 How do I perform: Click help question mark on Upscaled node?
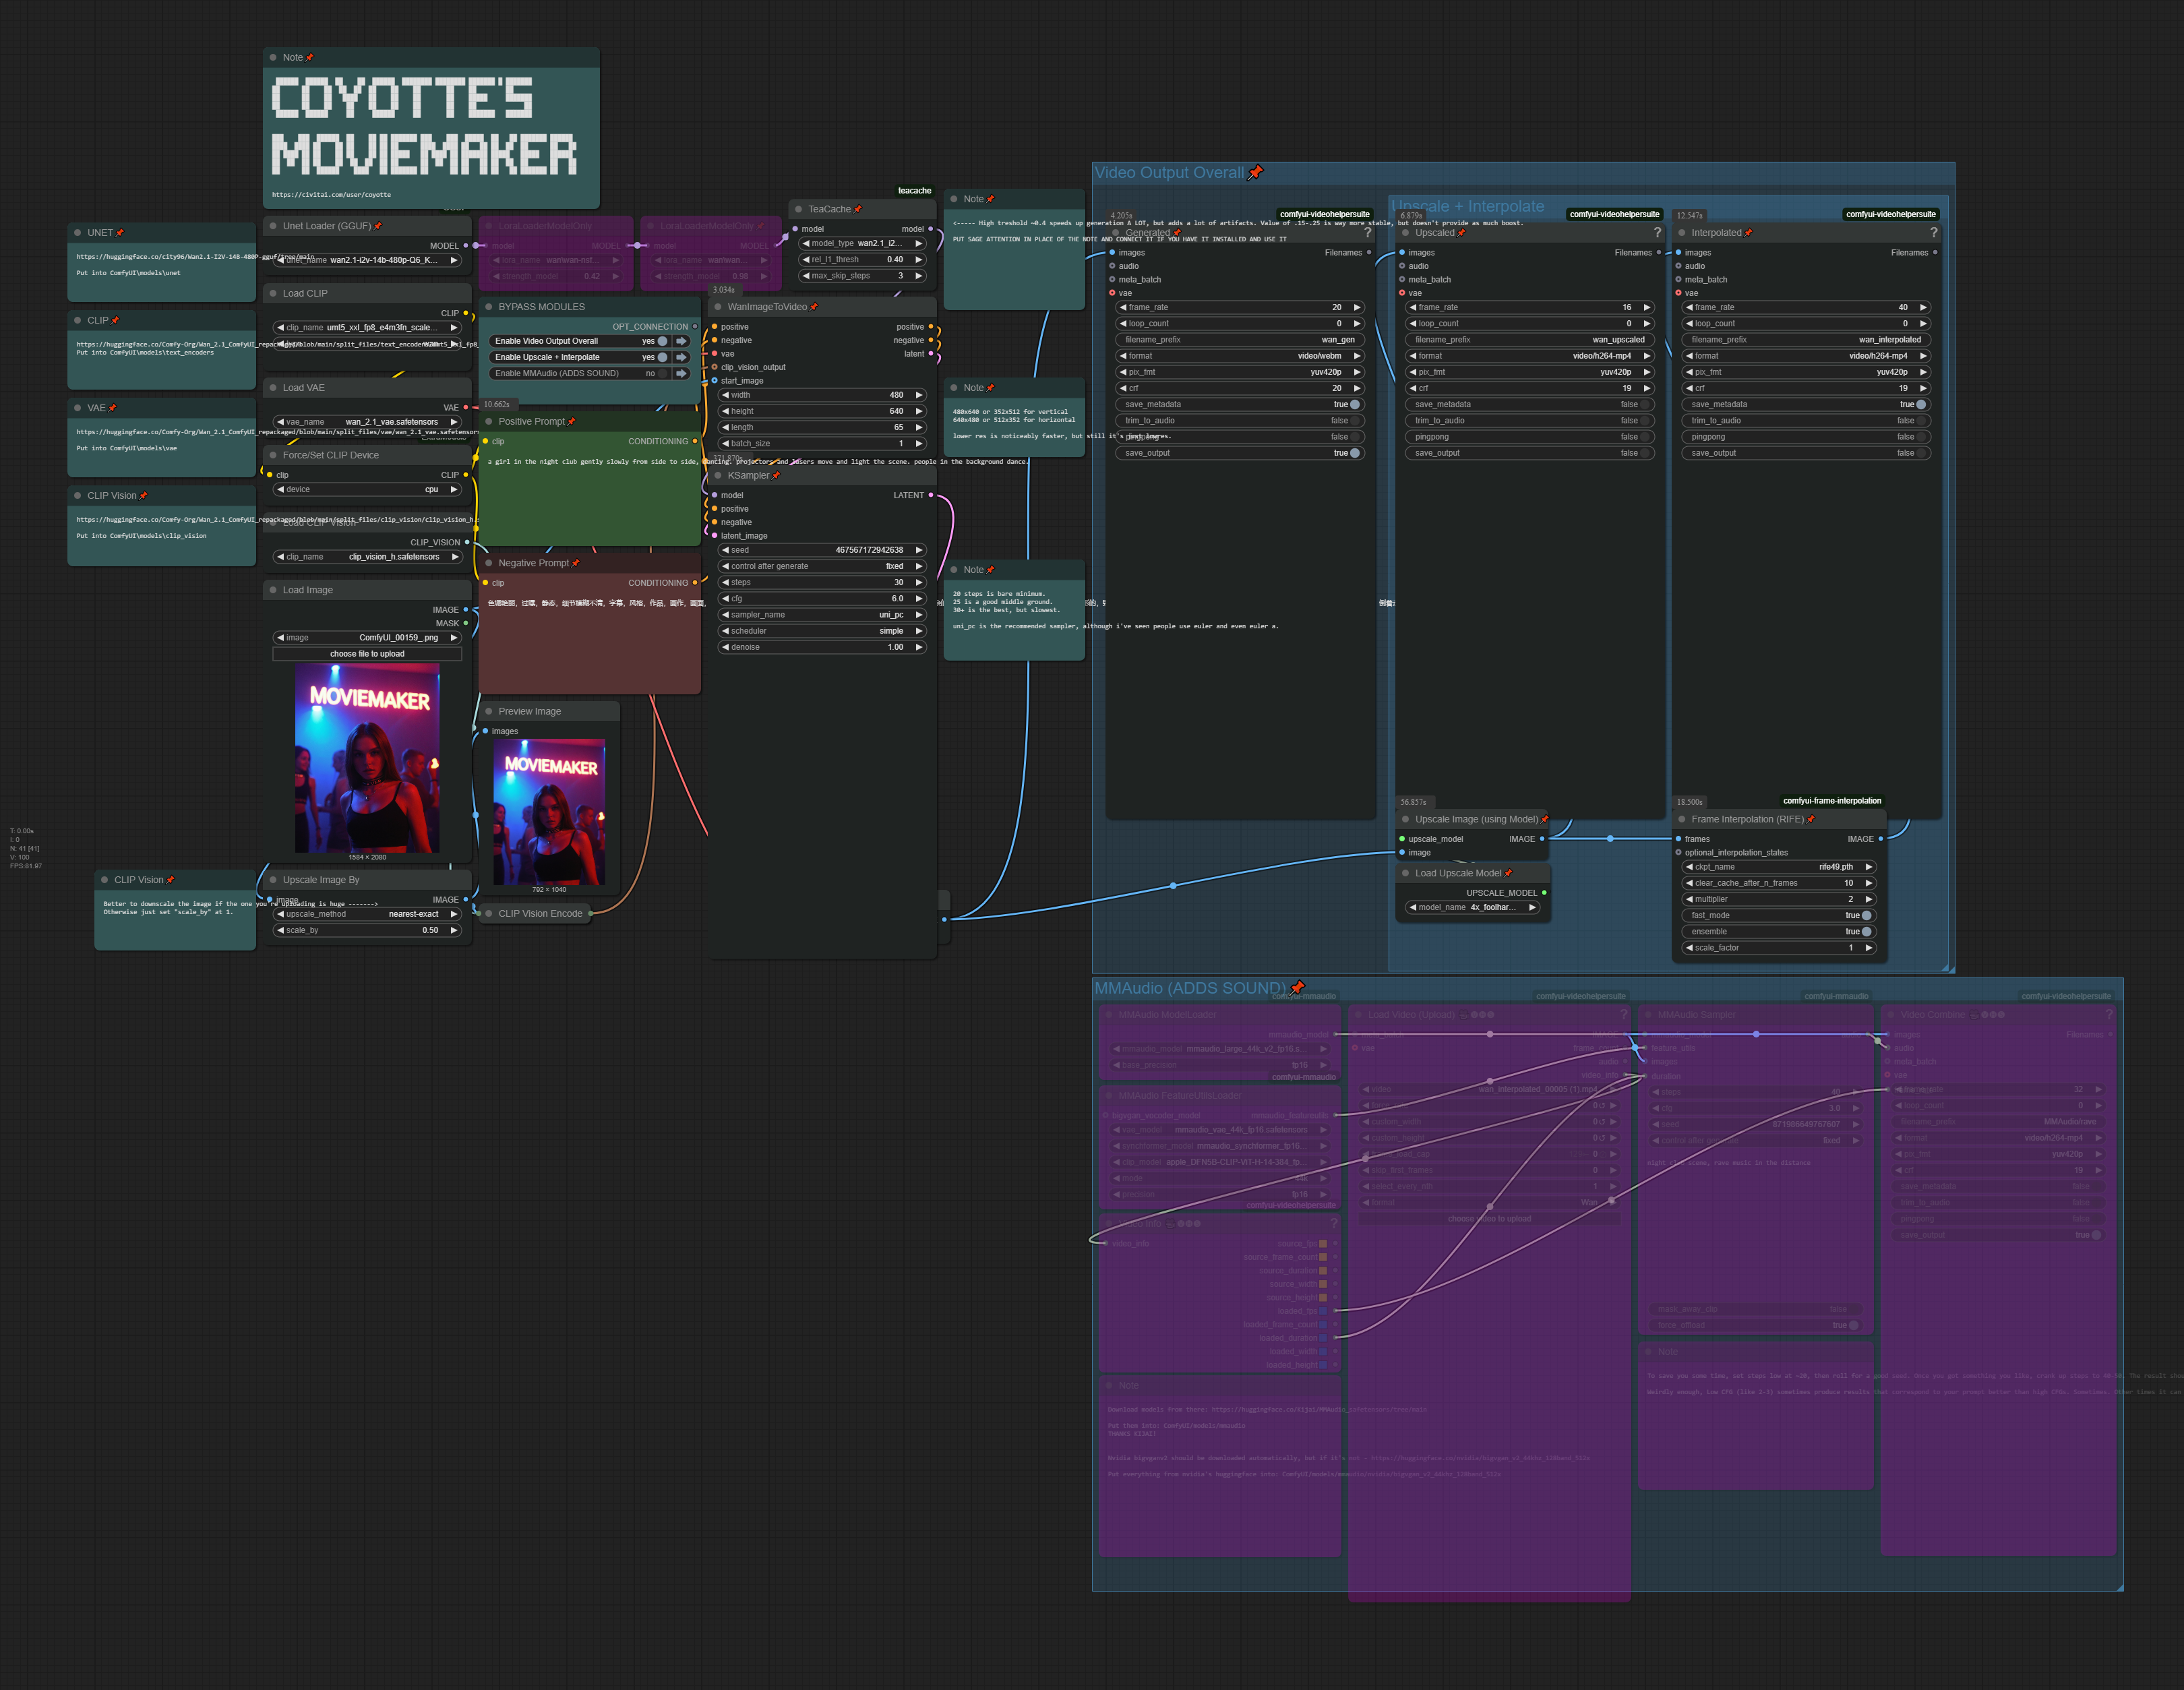[x=1657, y=233]
